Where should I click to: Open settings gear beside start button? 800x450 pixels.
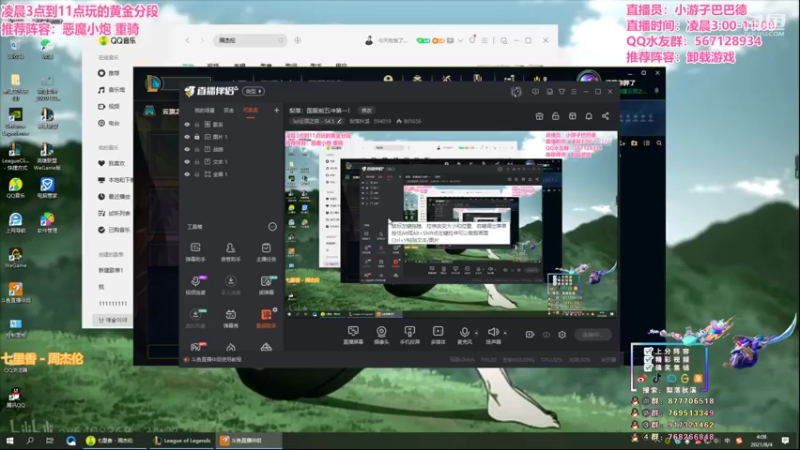coord(562,335)
